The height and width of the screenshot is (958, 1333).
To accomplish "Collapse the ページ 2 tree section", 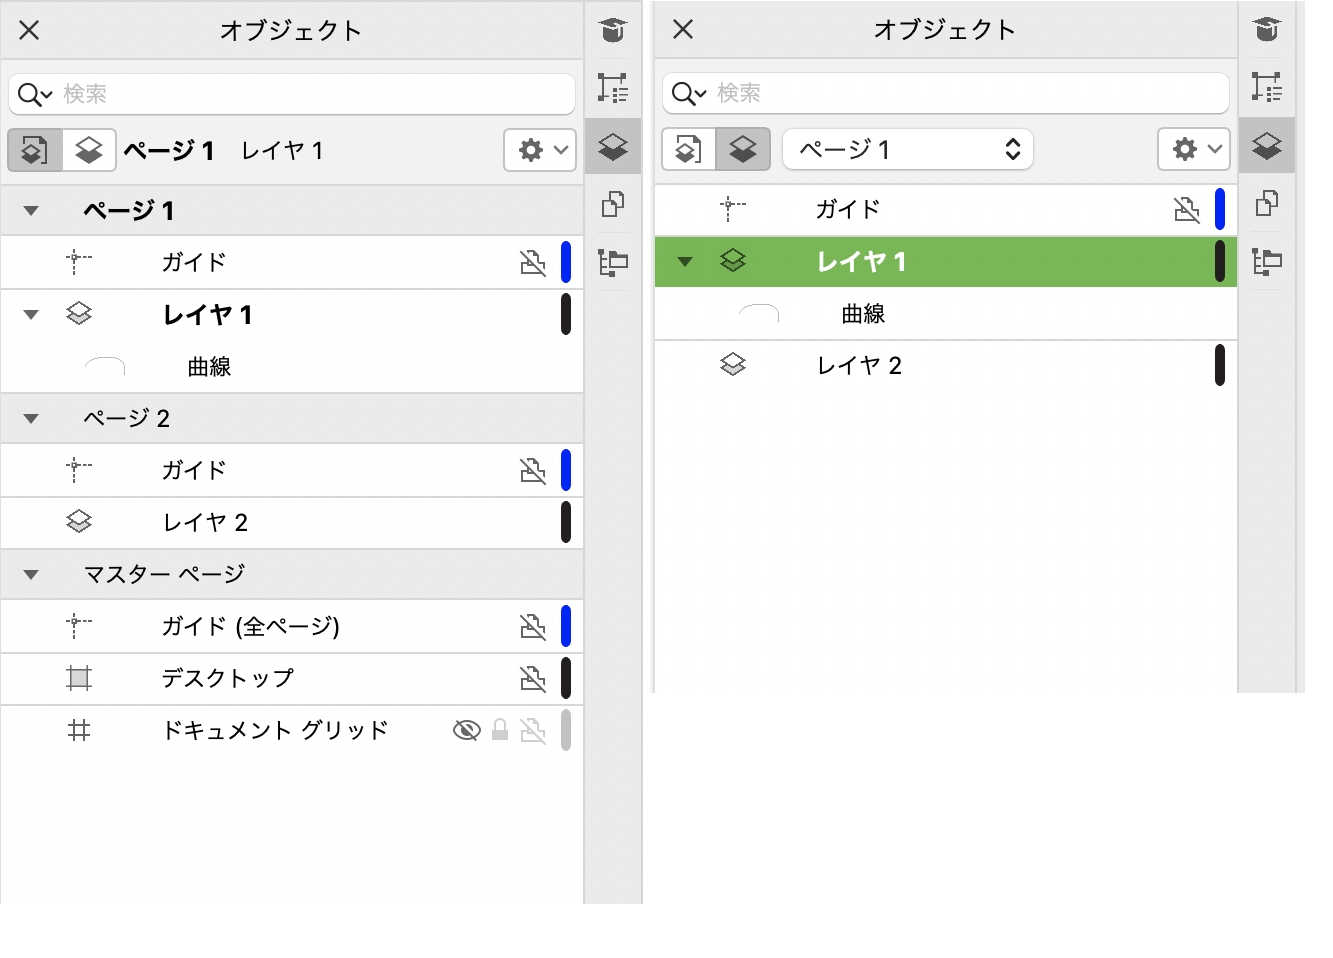I will 31,419.
